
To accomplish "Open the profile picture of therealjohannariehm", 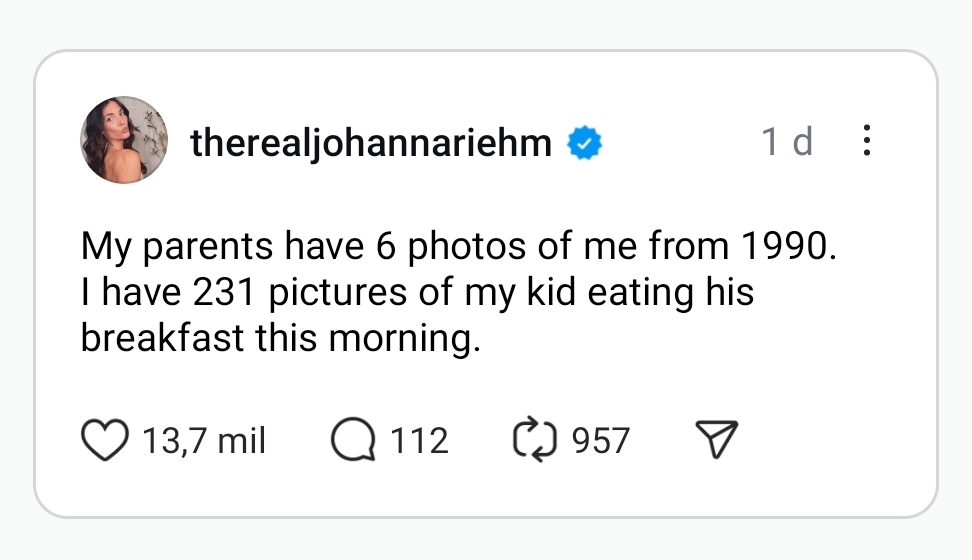I will (124, 140).
